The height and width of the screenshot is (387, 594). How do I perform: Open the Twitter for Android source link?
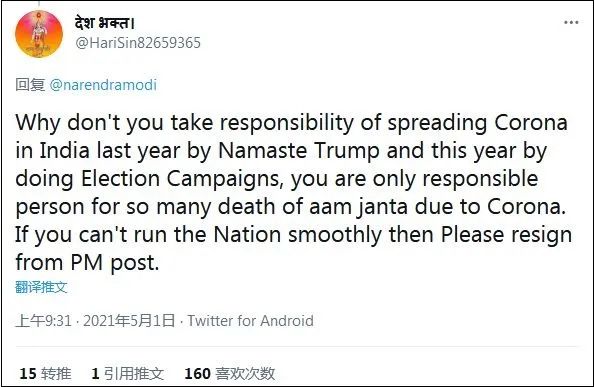[250, 321]
